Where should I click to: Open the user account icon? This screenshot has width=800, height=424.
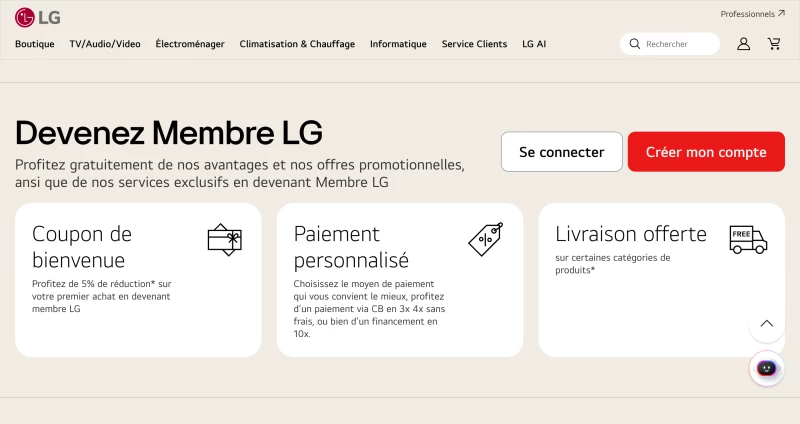(743, 44)
